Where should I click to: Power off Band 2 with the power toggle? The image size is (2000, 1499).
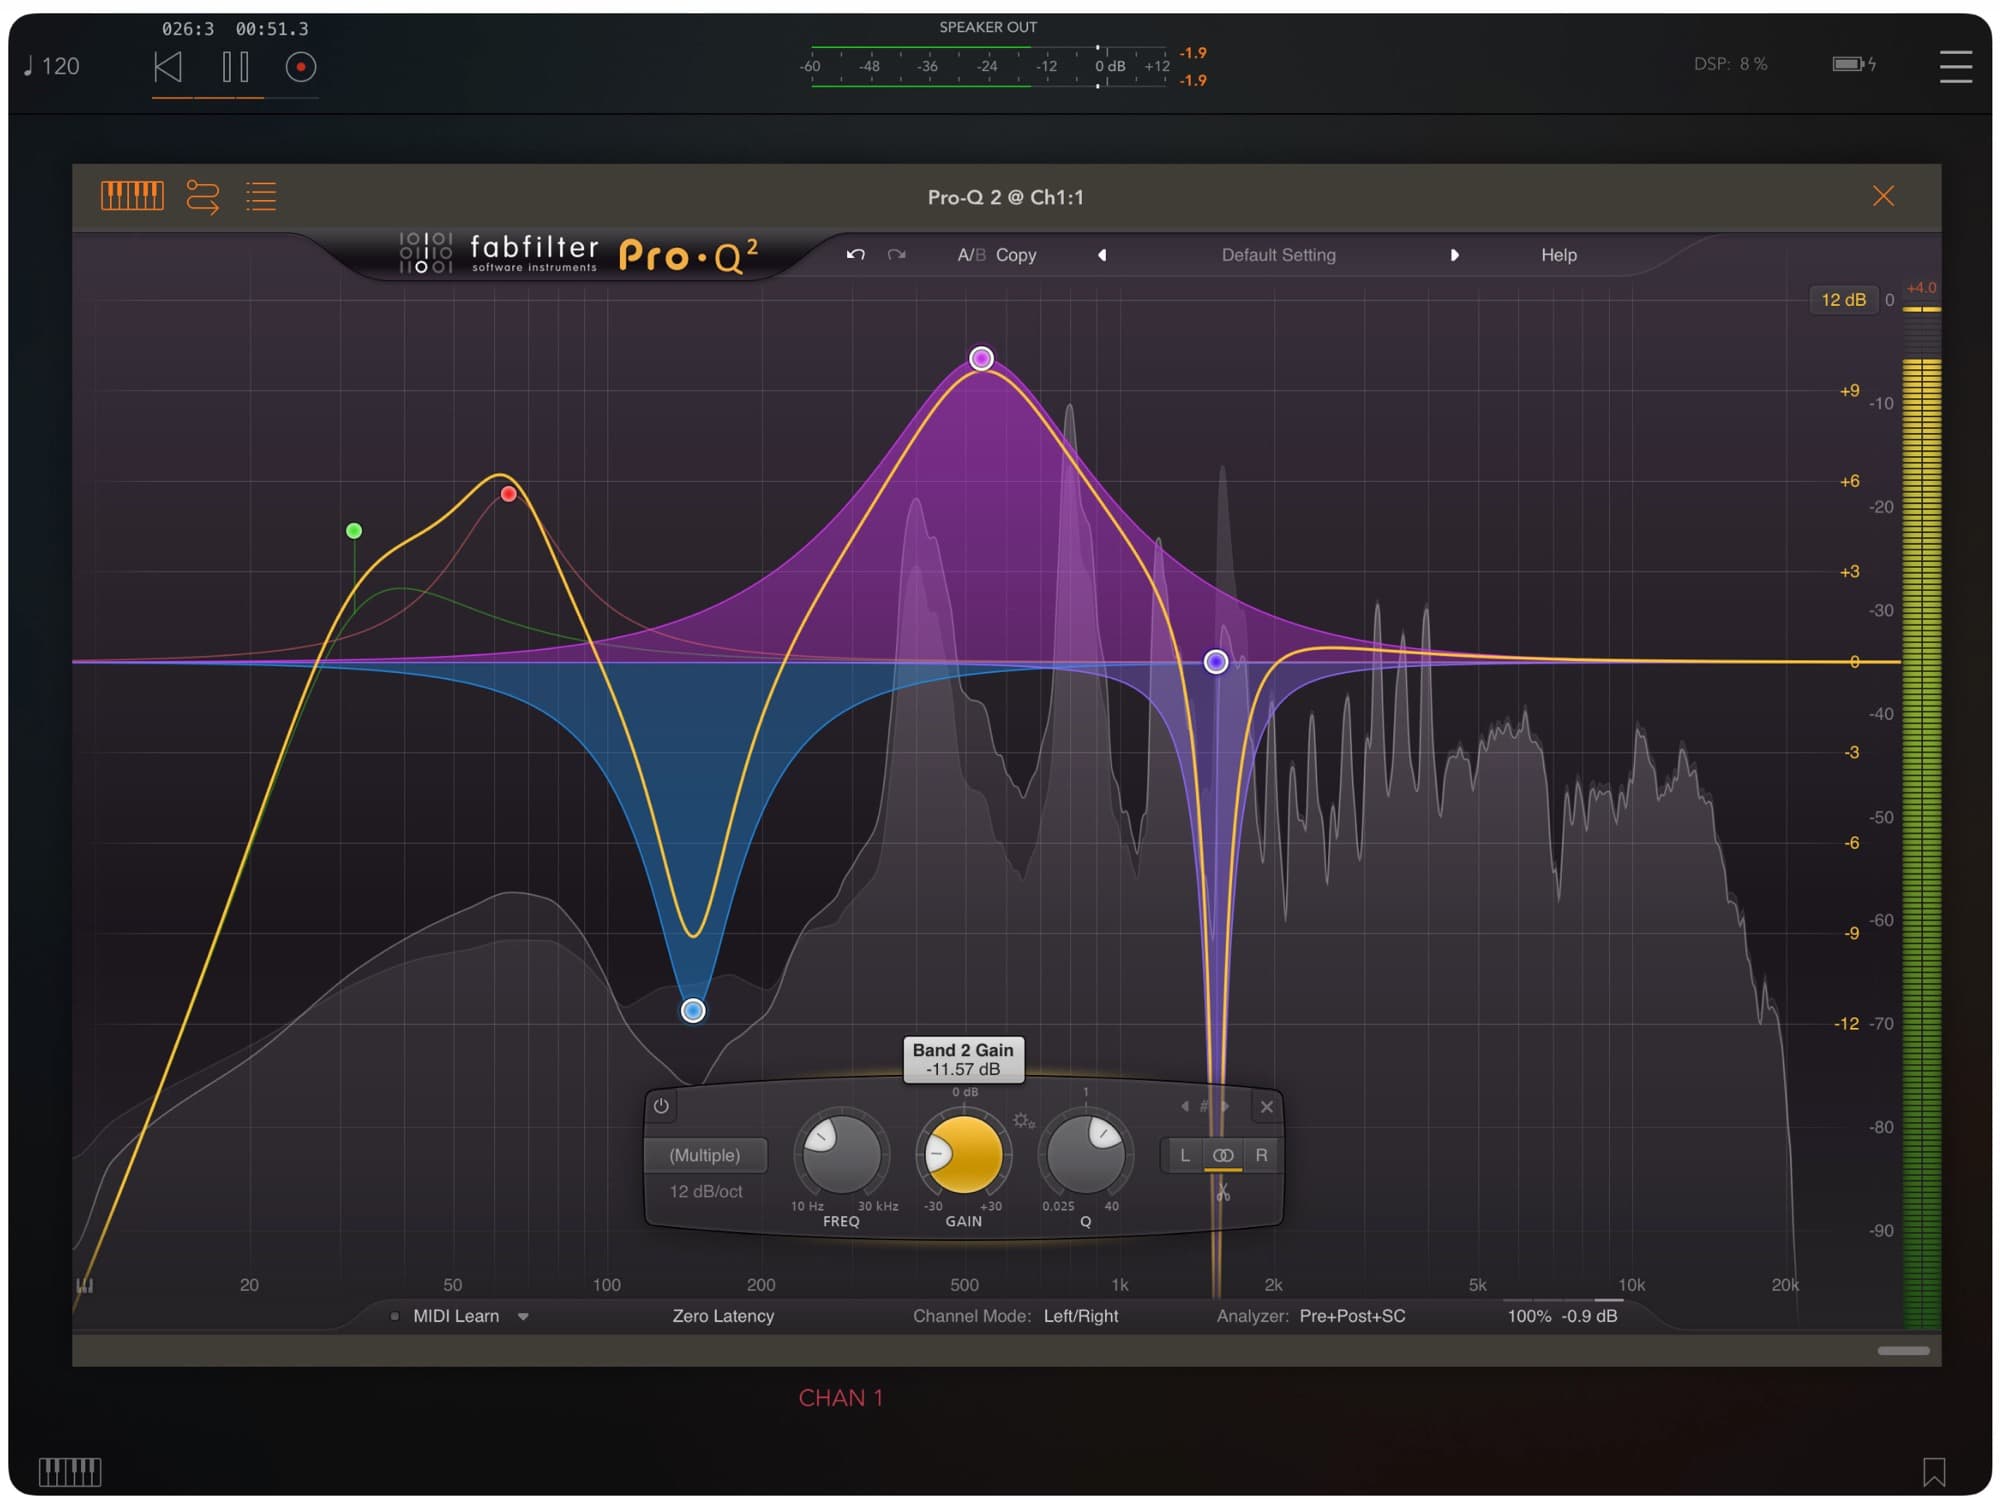click(660, 1106)
